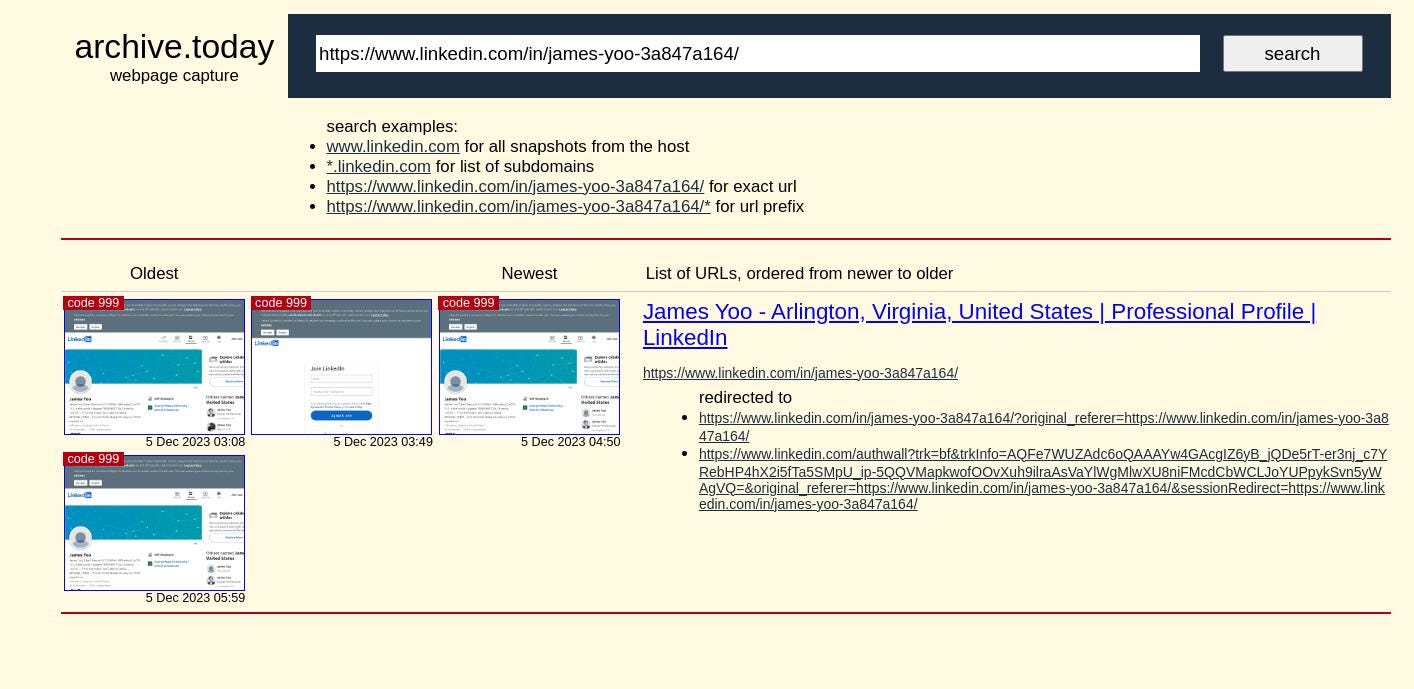The image size is (1414, 689).
Task: Open snapshot thumbnail dated 5 Dec 2023 05:59
Action: point(154,522)
